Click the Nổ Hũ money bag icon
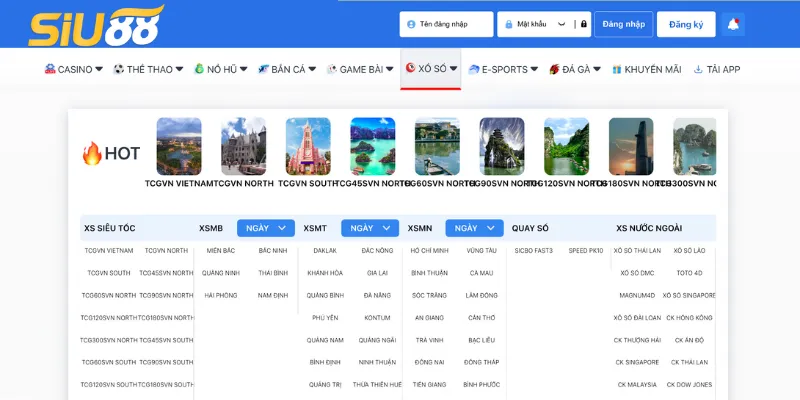Image resolution: width=800 pixels, height=400 pixels. tap(199, 69)
